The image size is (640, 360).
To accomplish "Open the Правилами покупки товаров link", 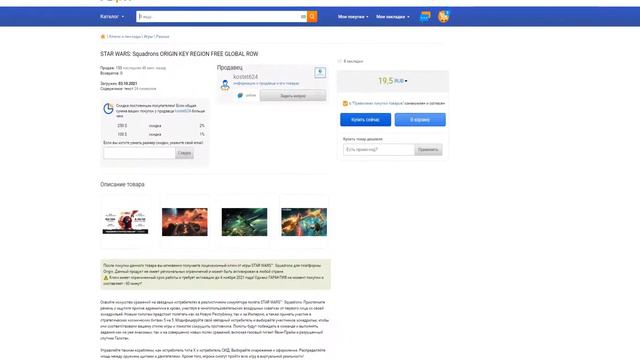I will (x=378, y=104).
